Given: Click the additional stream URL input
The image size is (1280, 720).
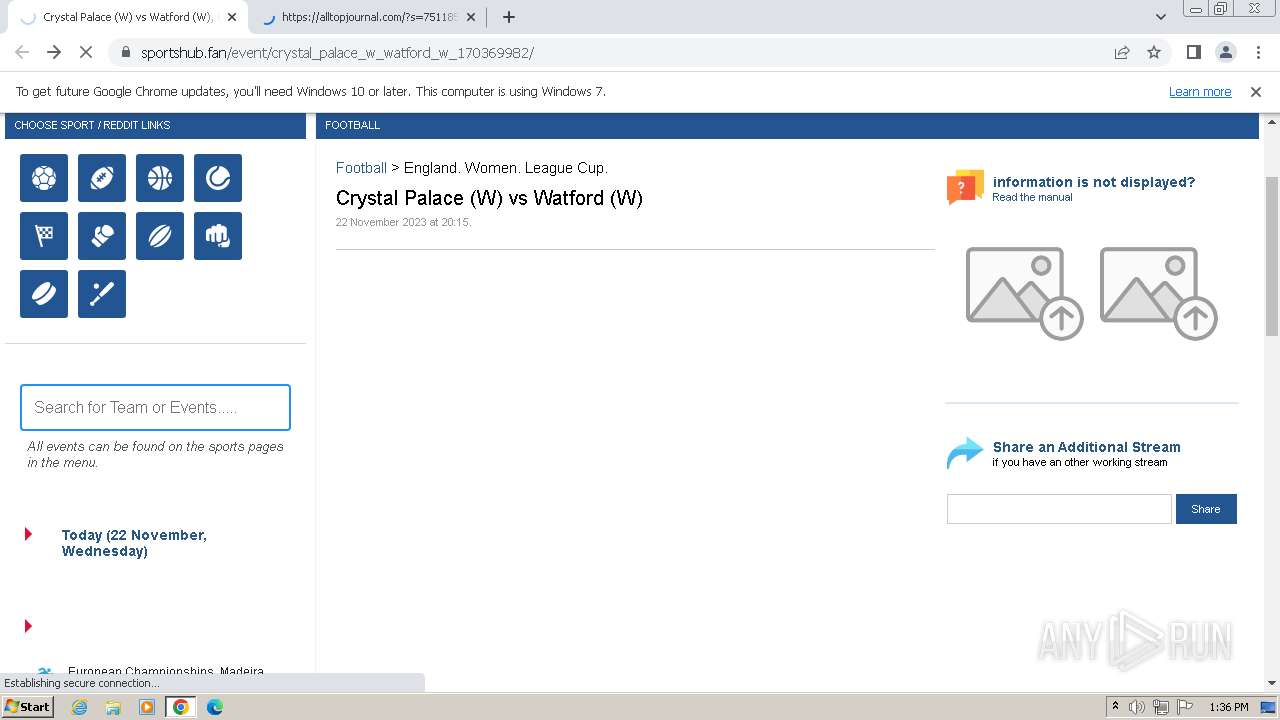Looking at the screenshot, I should (x=1059, y=509).
